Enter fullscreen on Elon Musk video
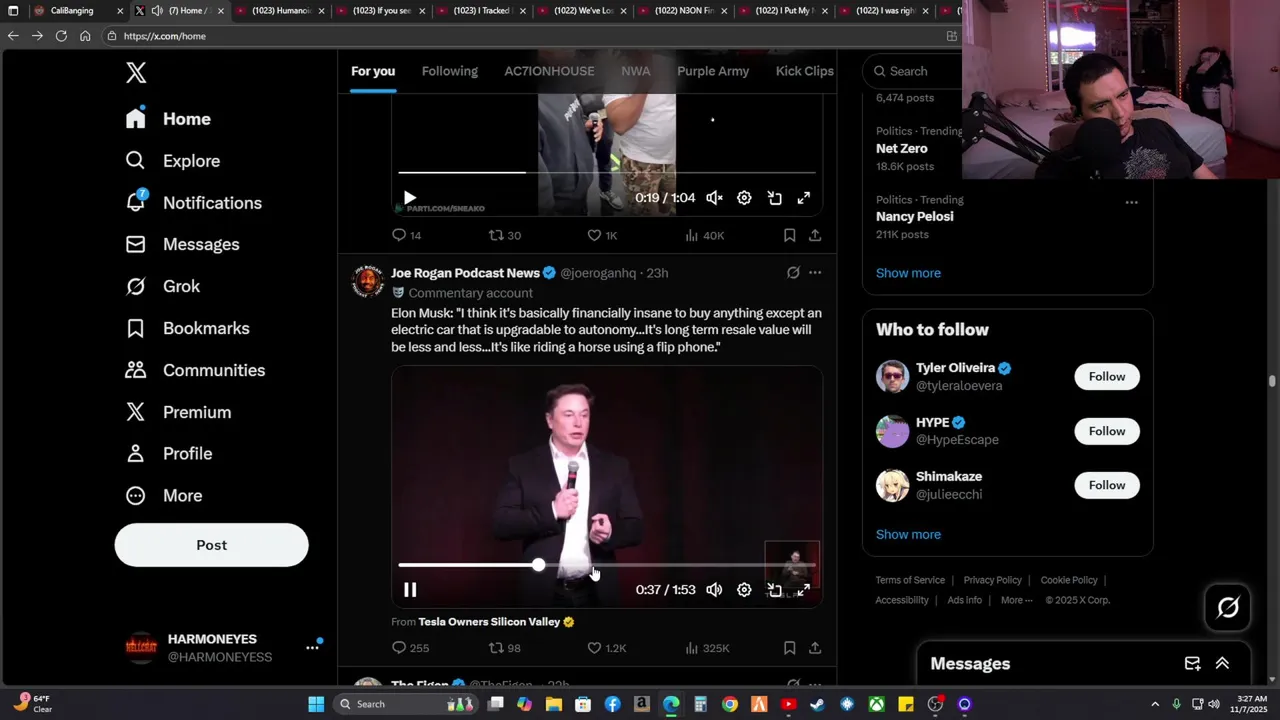Viewport: 1280px width, 720px height. coord(804,590)
